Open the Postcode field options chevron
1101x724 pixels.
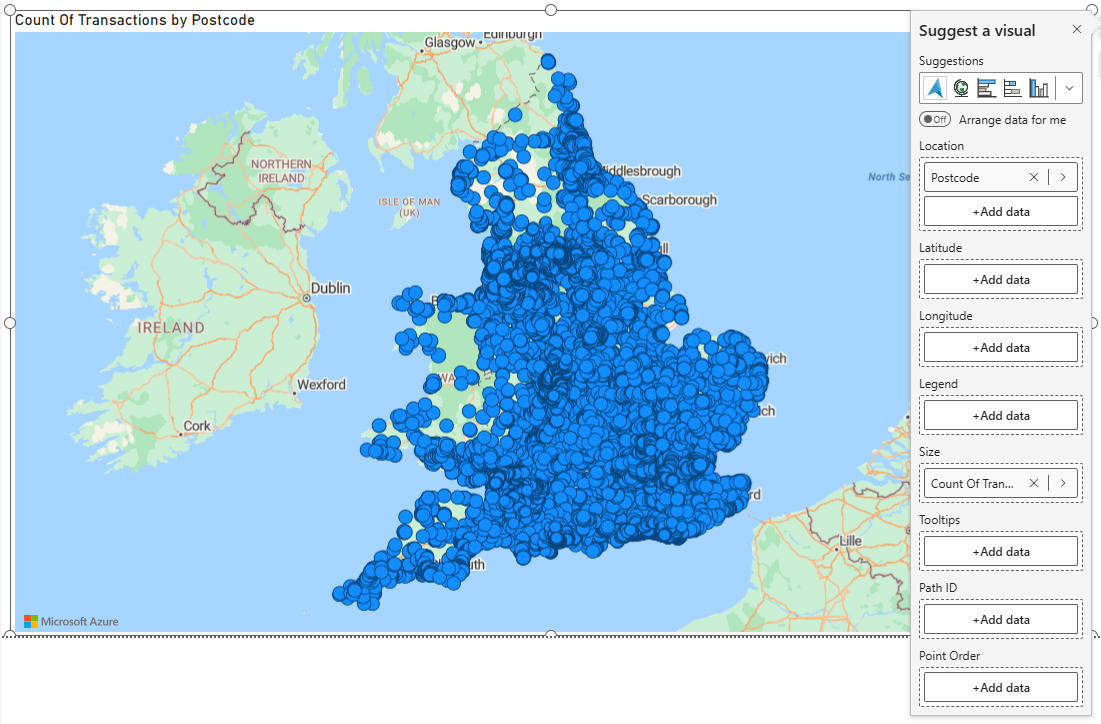1062,176
